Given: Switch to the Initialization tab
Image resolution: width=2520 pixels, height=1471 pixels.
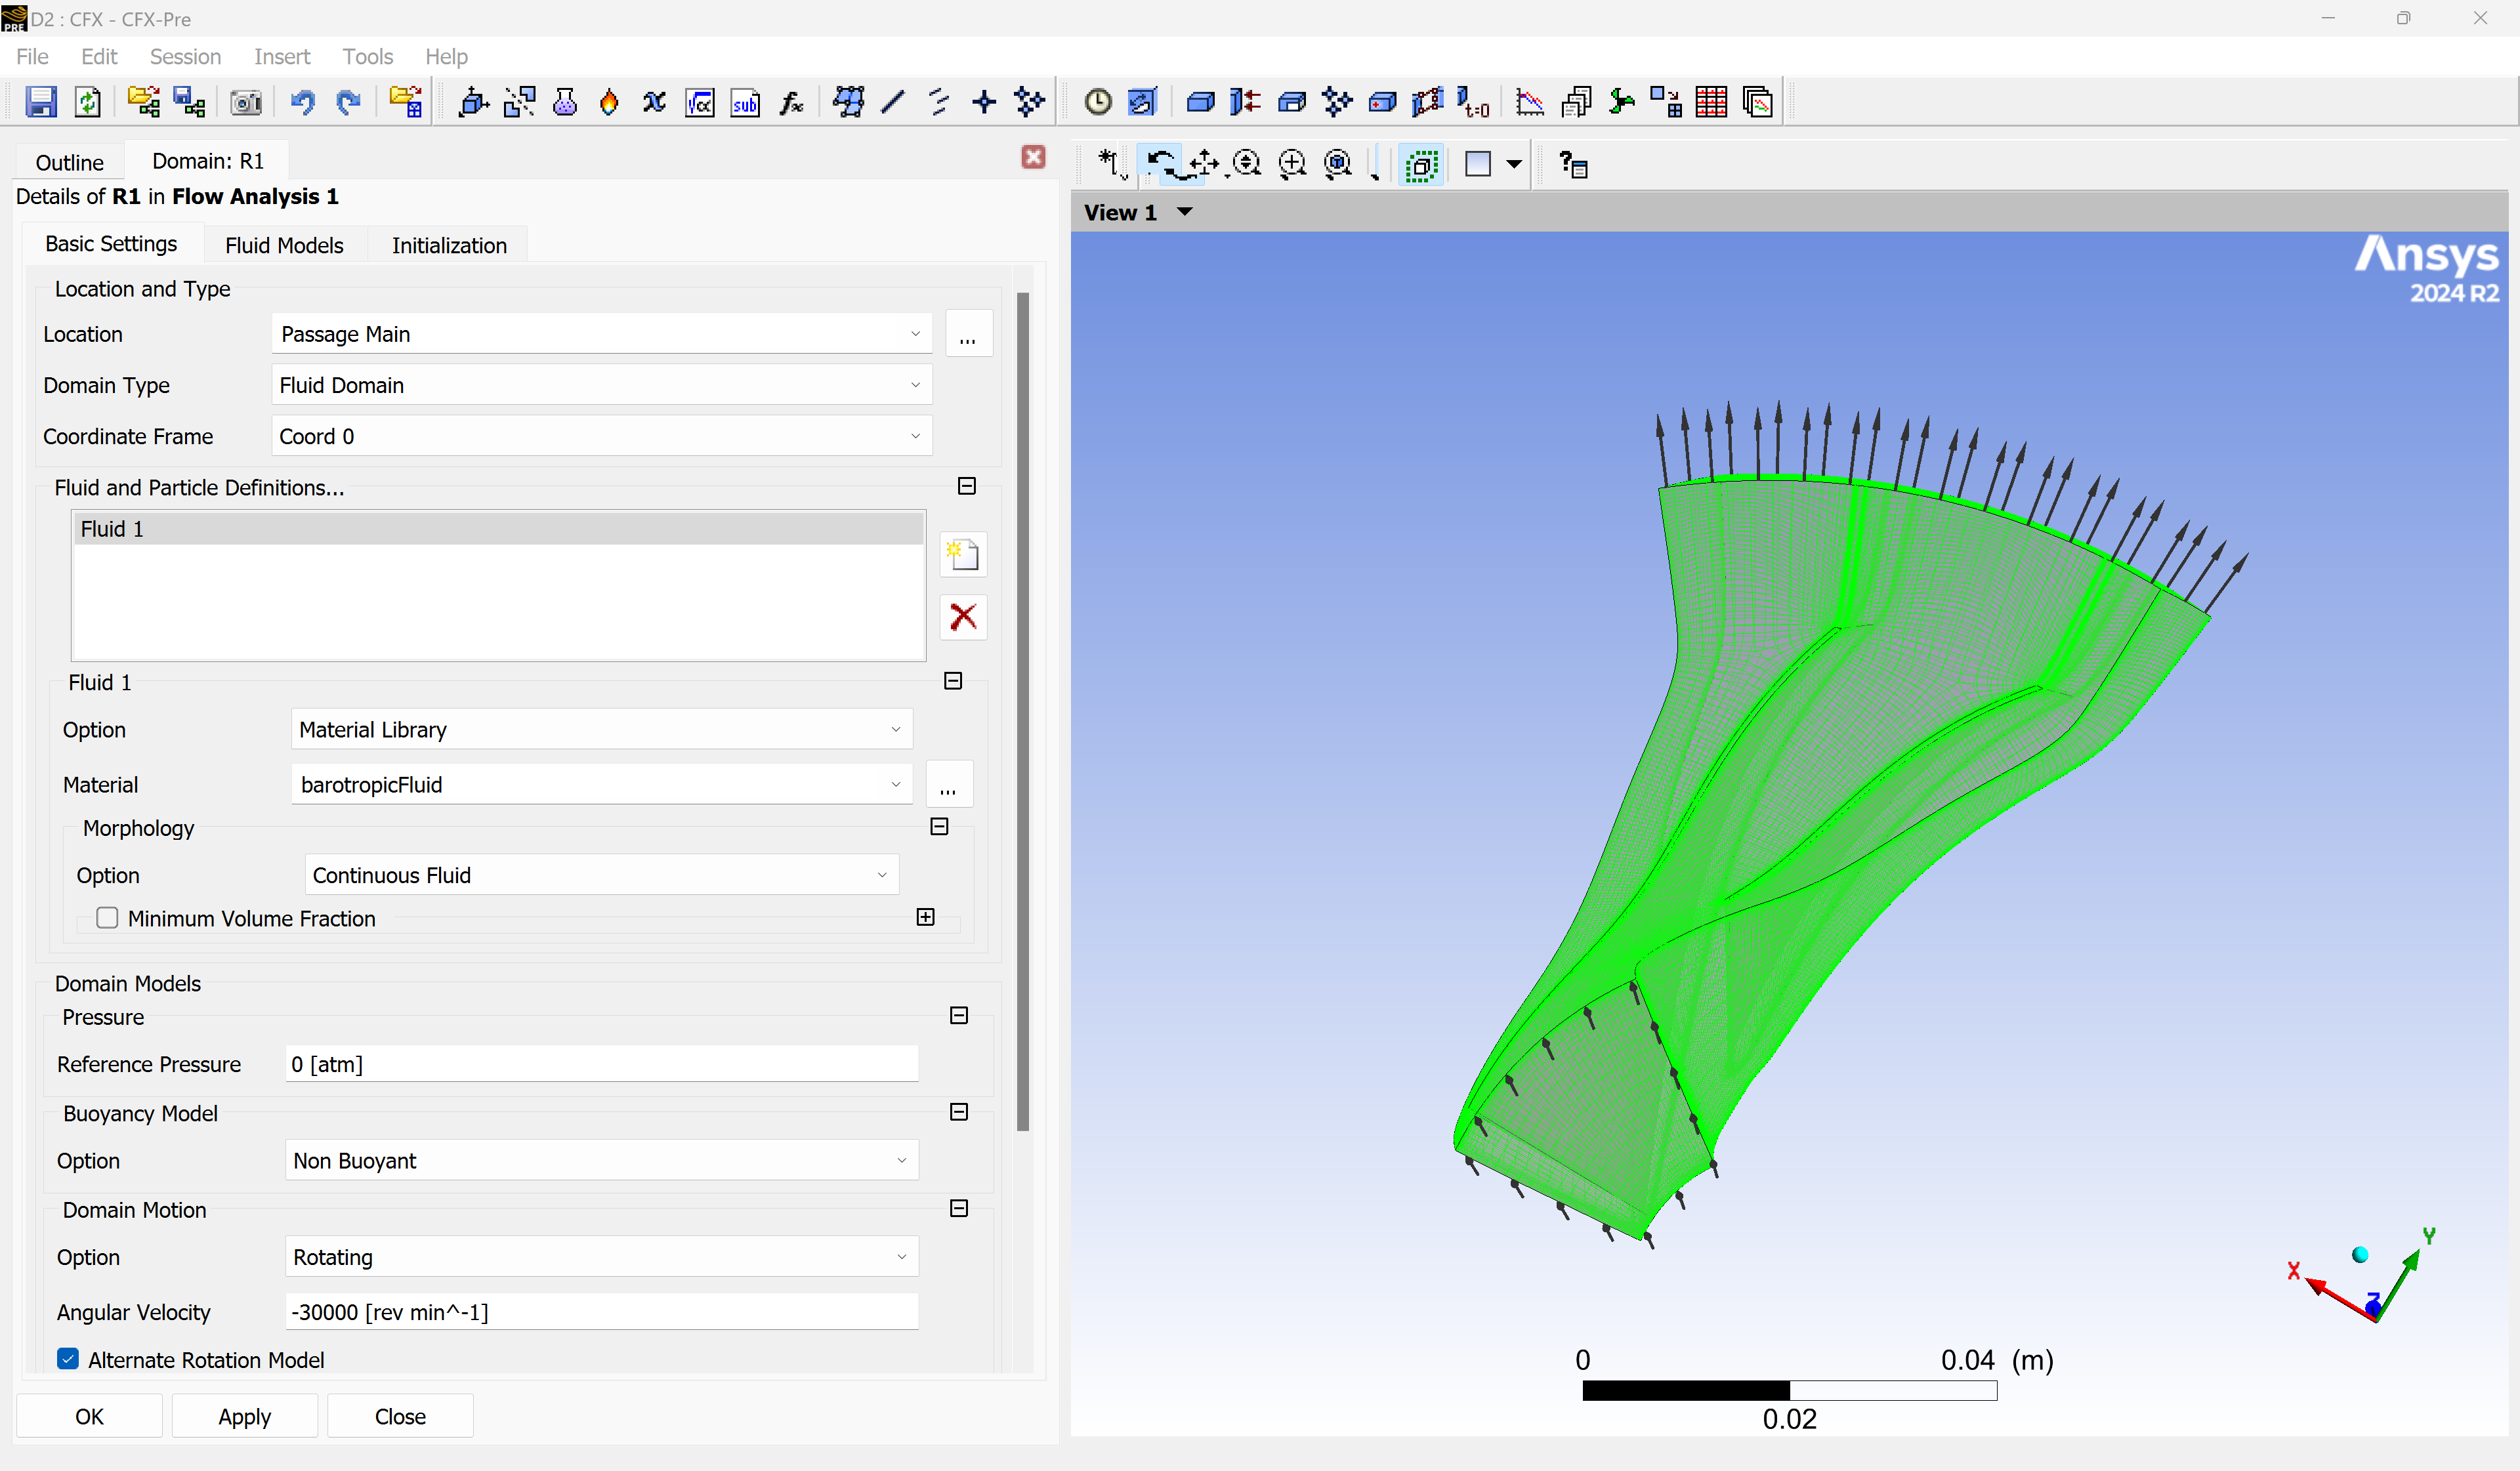Looking at the screenshot, I should [449, 246].
